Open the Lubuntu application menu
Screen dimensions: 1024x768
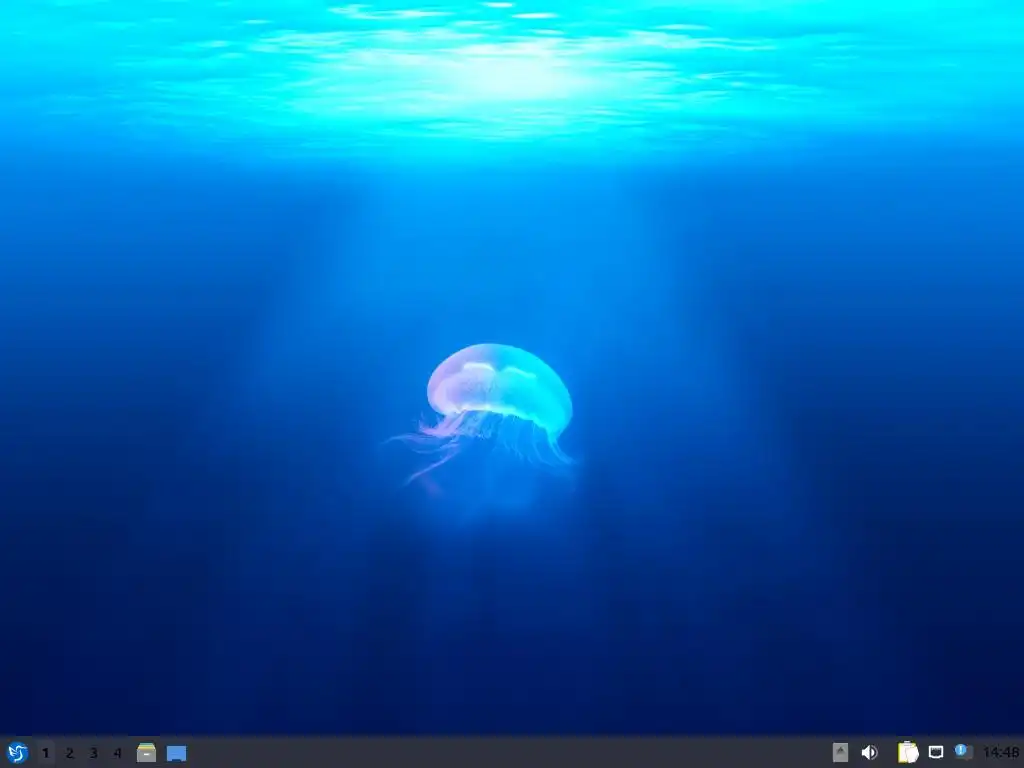click(x=17, y=752)
